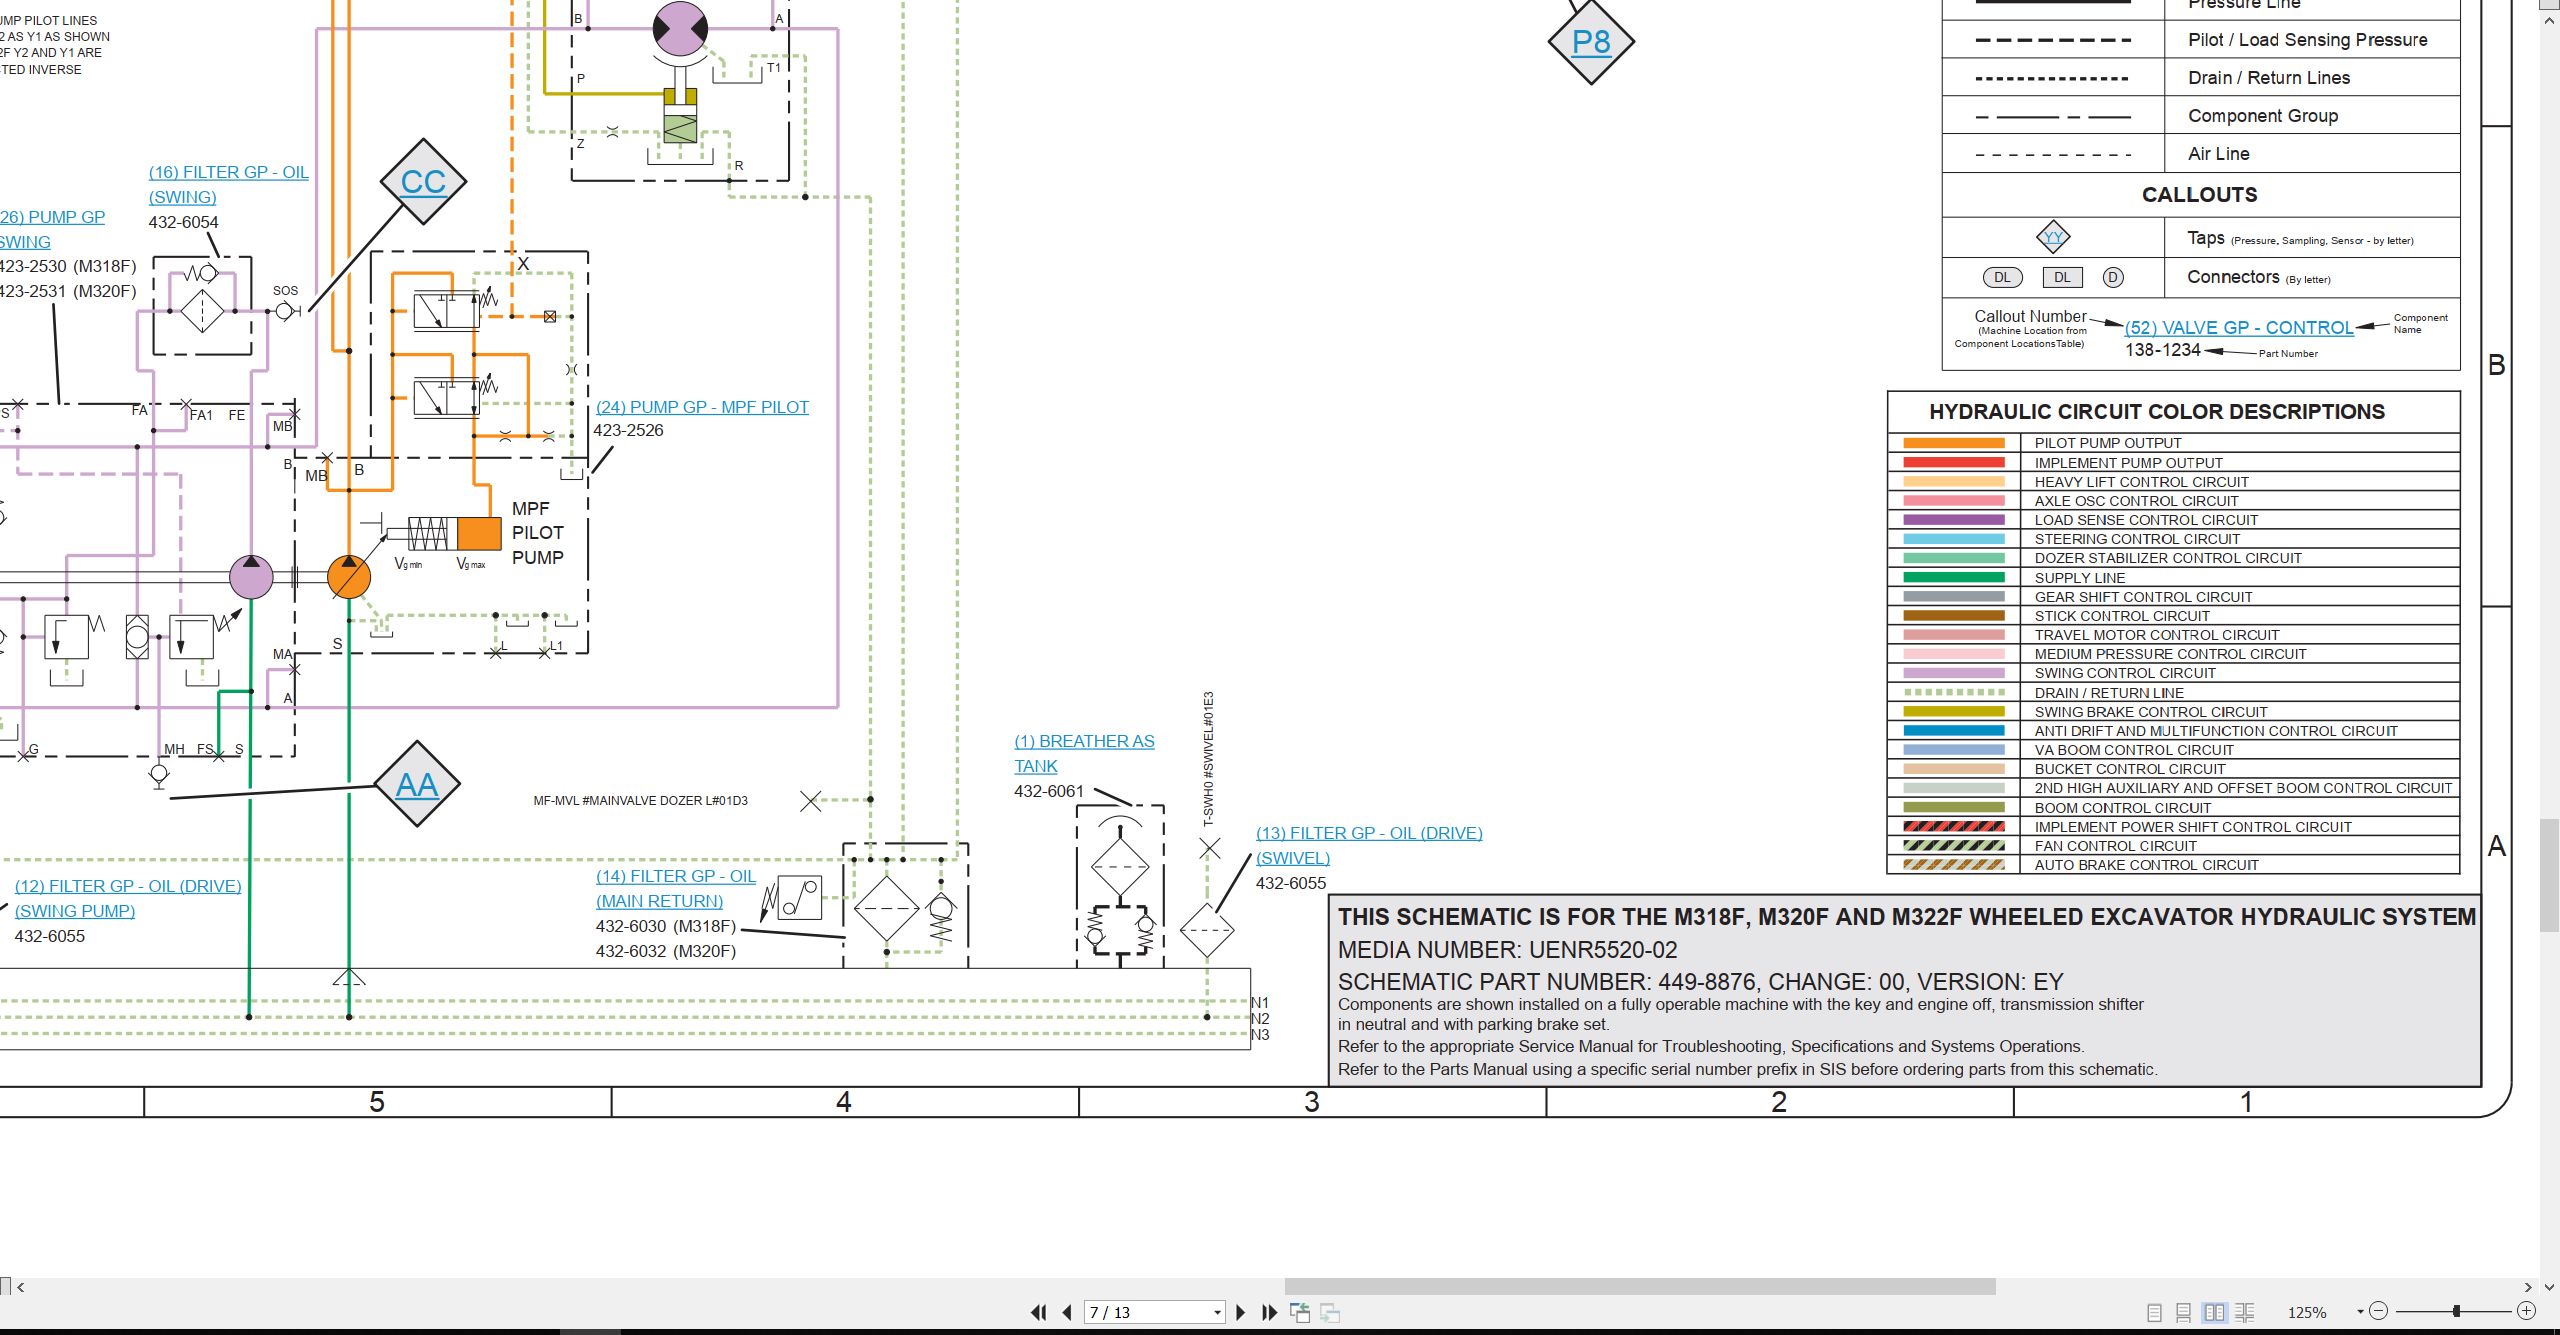Open the (52) VALVE GP - CONTROL link
This screenshot has width=2560, height=1335.
[2239, 328]
